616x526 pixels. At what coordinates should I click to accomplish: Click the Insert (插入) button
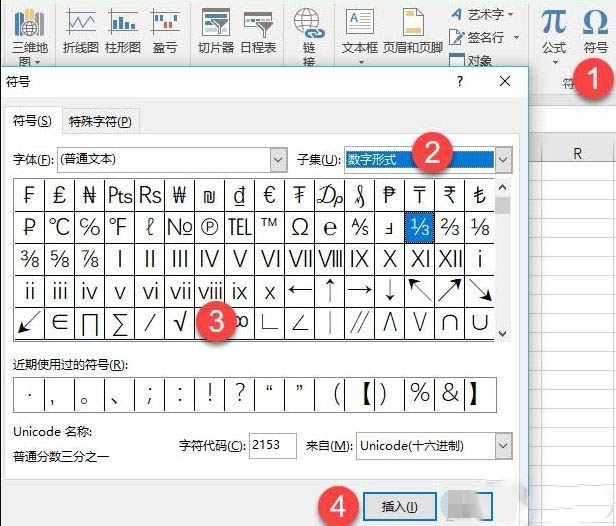(400, 506)
